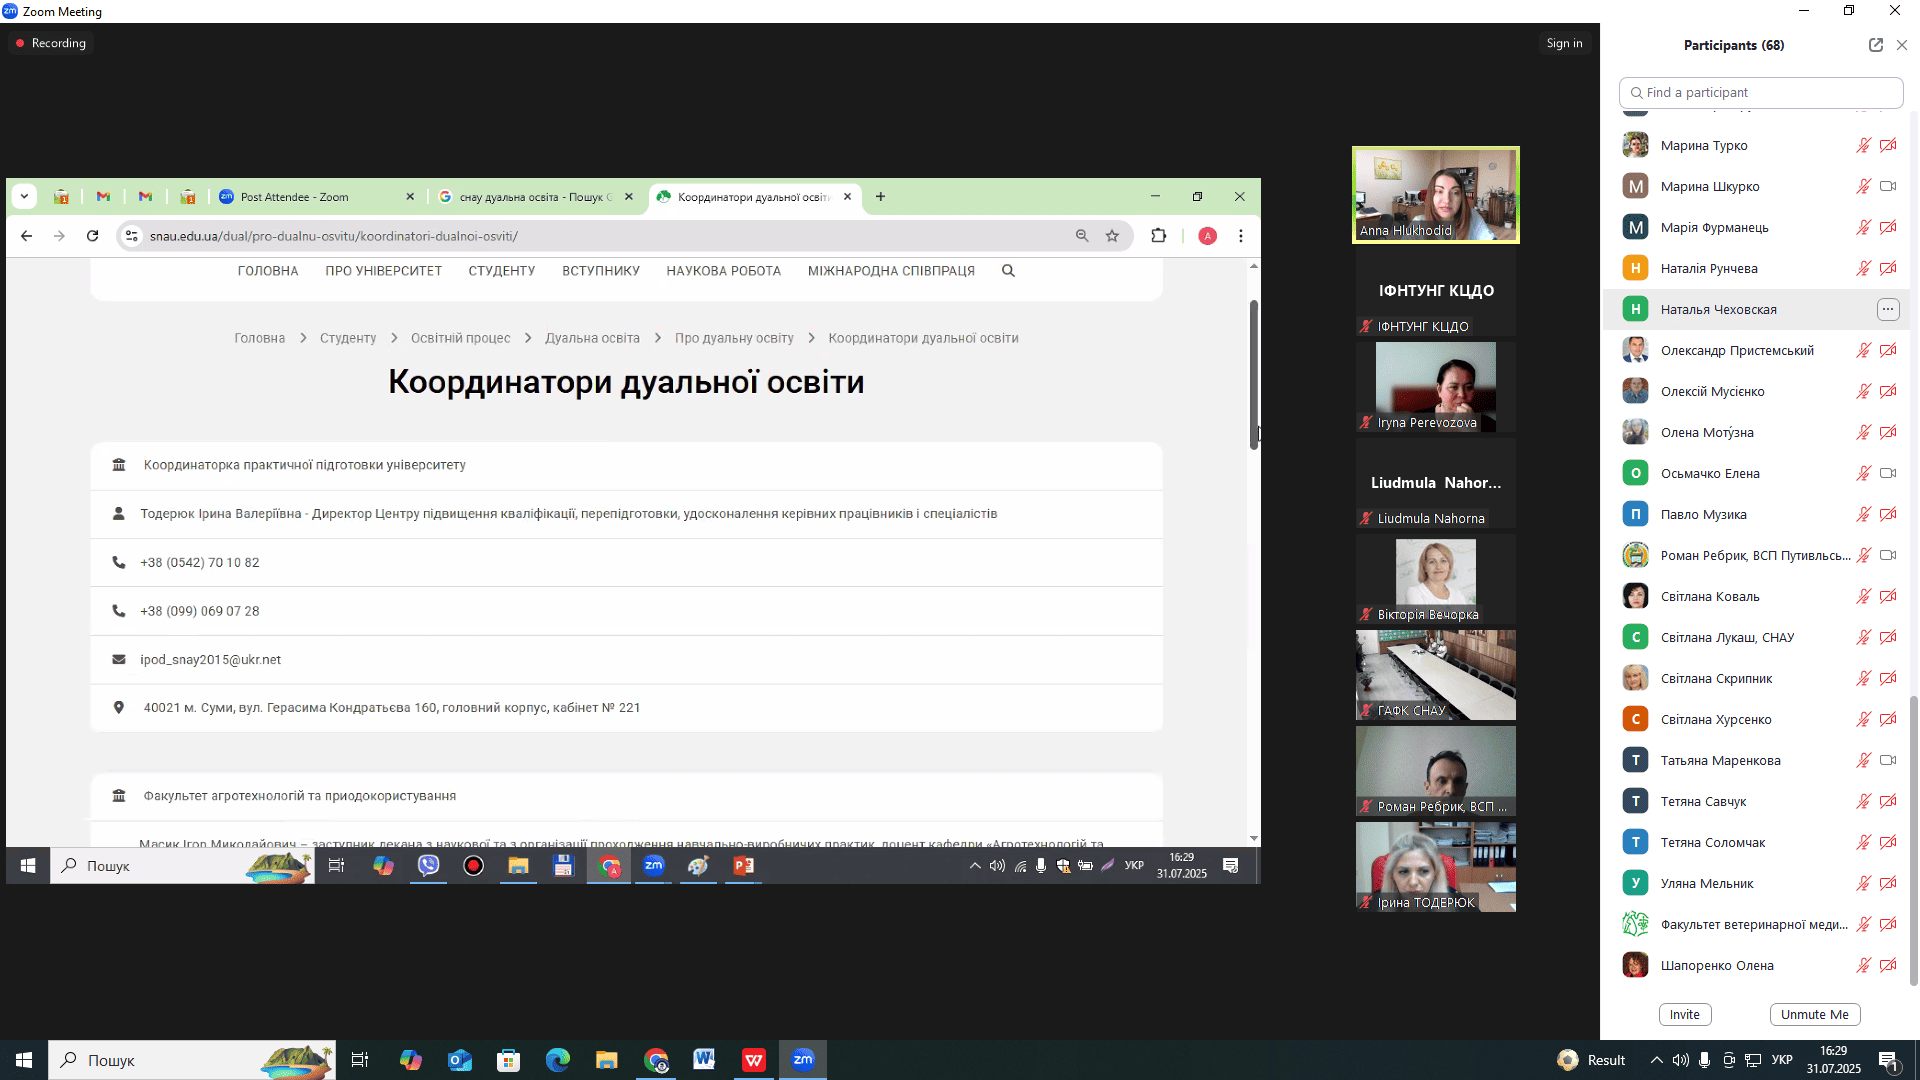The image size is (1920, 1080).
Task: Click the email ipod_snay2015@ukr.net
Action: tap(210, 660)
